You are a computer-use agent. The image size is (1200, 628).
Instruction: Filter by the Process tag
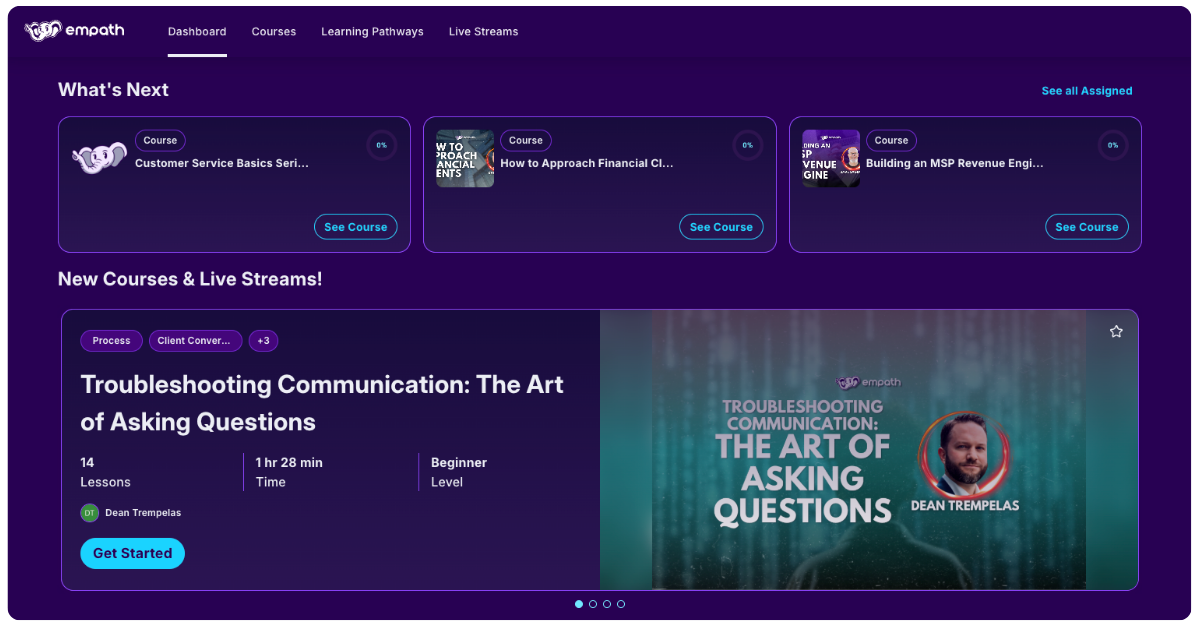tap(111, 340)
